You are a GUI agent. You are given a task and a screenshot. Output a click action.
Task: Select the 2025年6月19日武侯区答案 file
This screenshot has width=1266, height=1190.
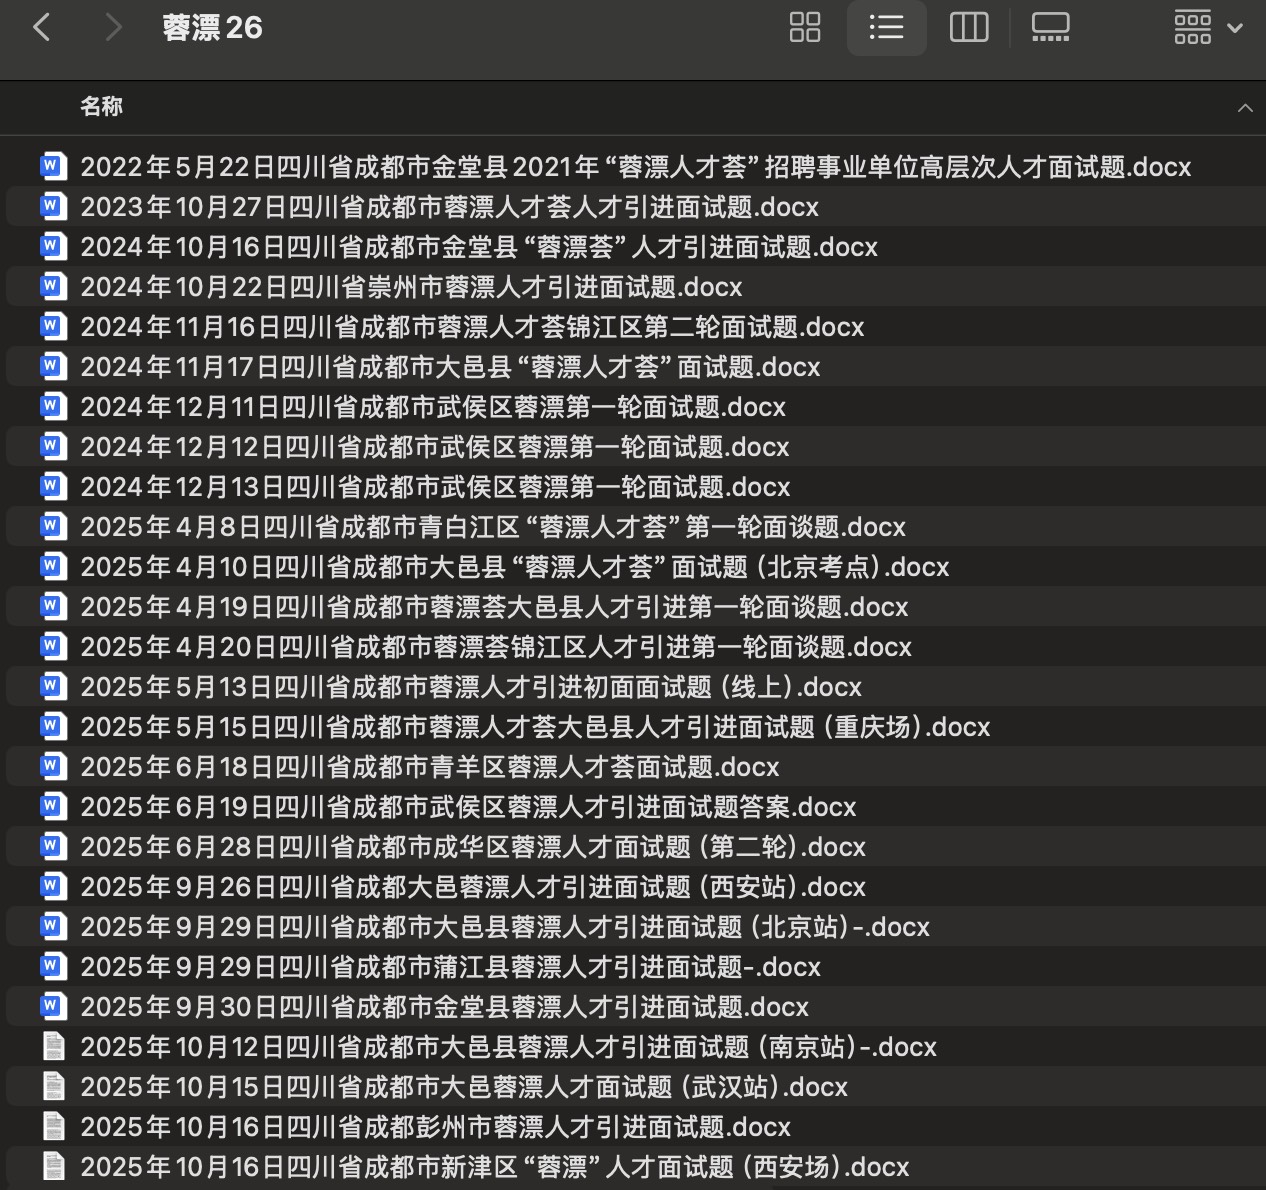tap(468, 807)
